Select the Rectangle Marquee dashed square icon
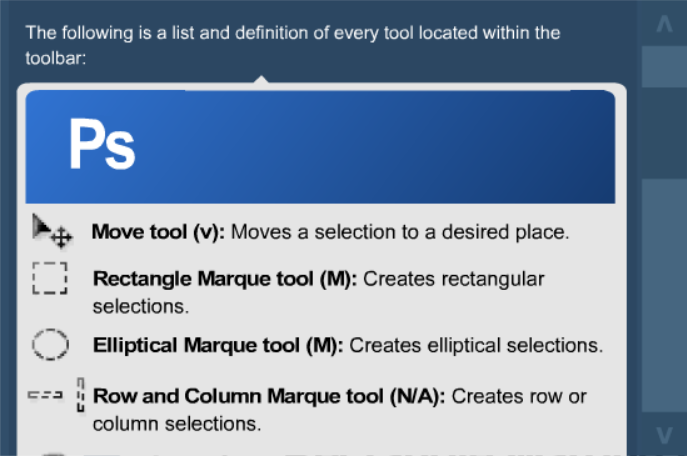 [x=49, y=279]
